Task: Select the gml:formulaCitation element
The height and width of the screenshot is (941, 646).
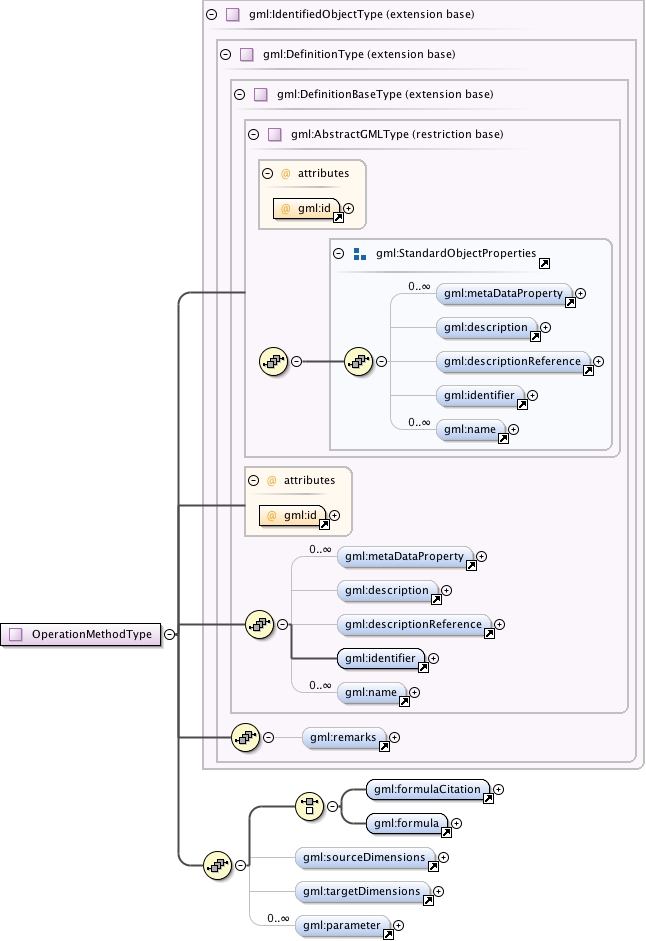Action: [428, 790]
